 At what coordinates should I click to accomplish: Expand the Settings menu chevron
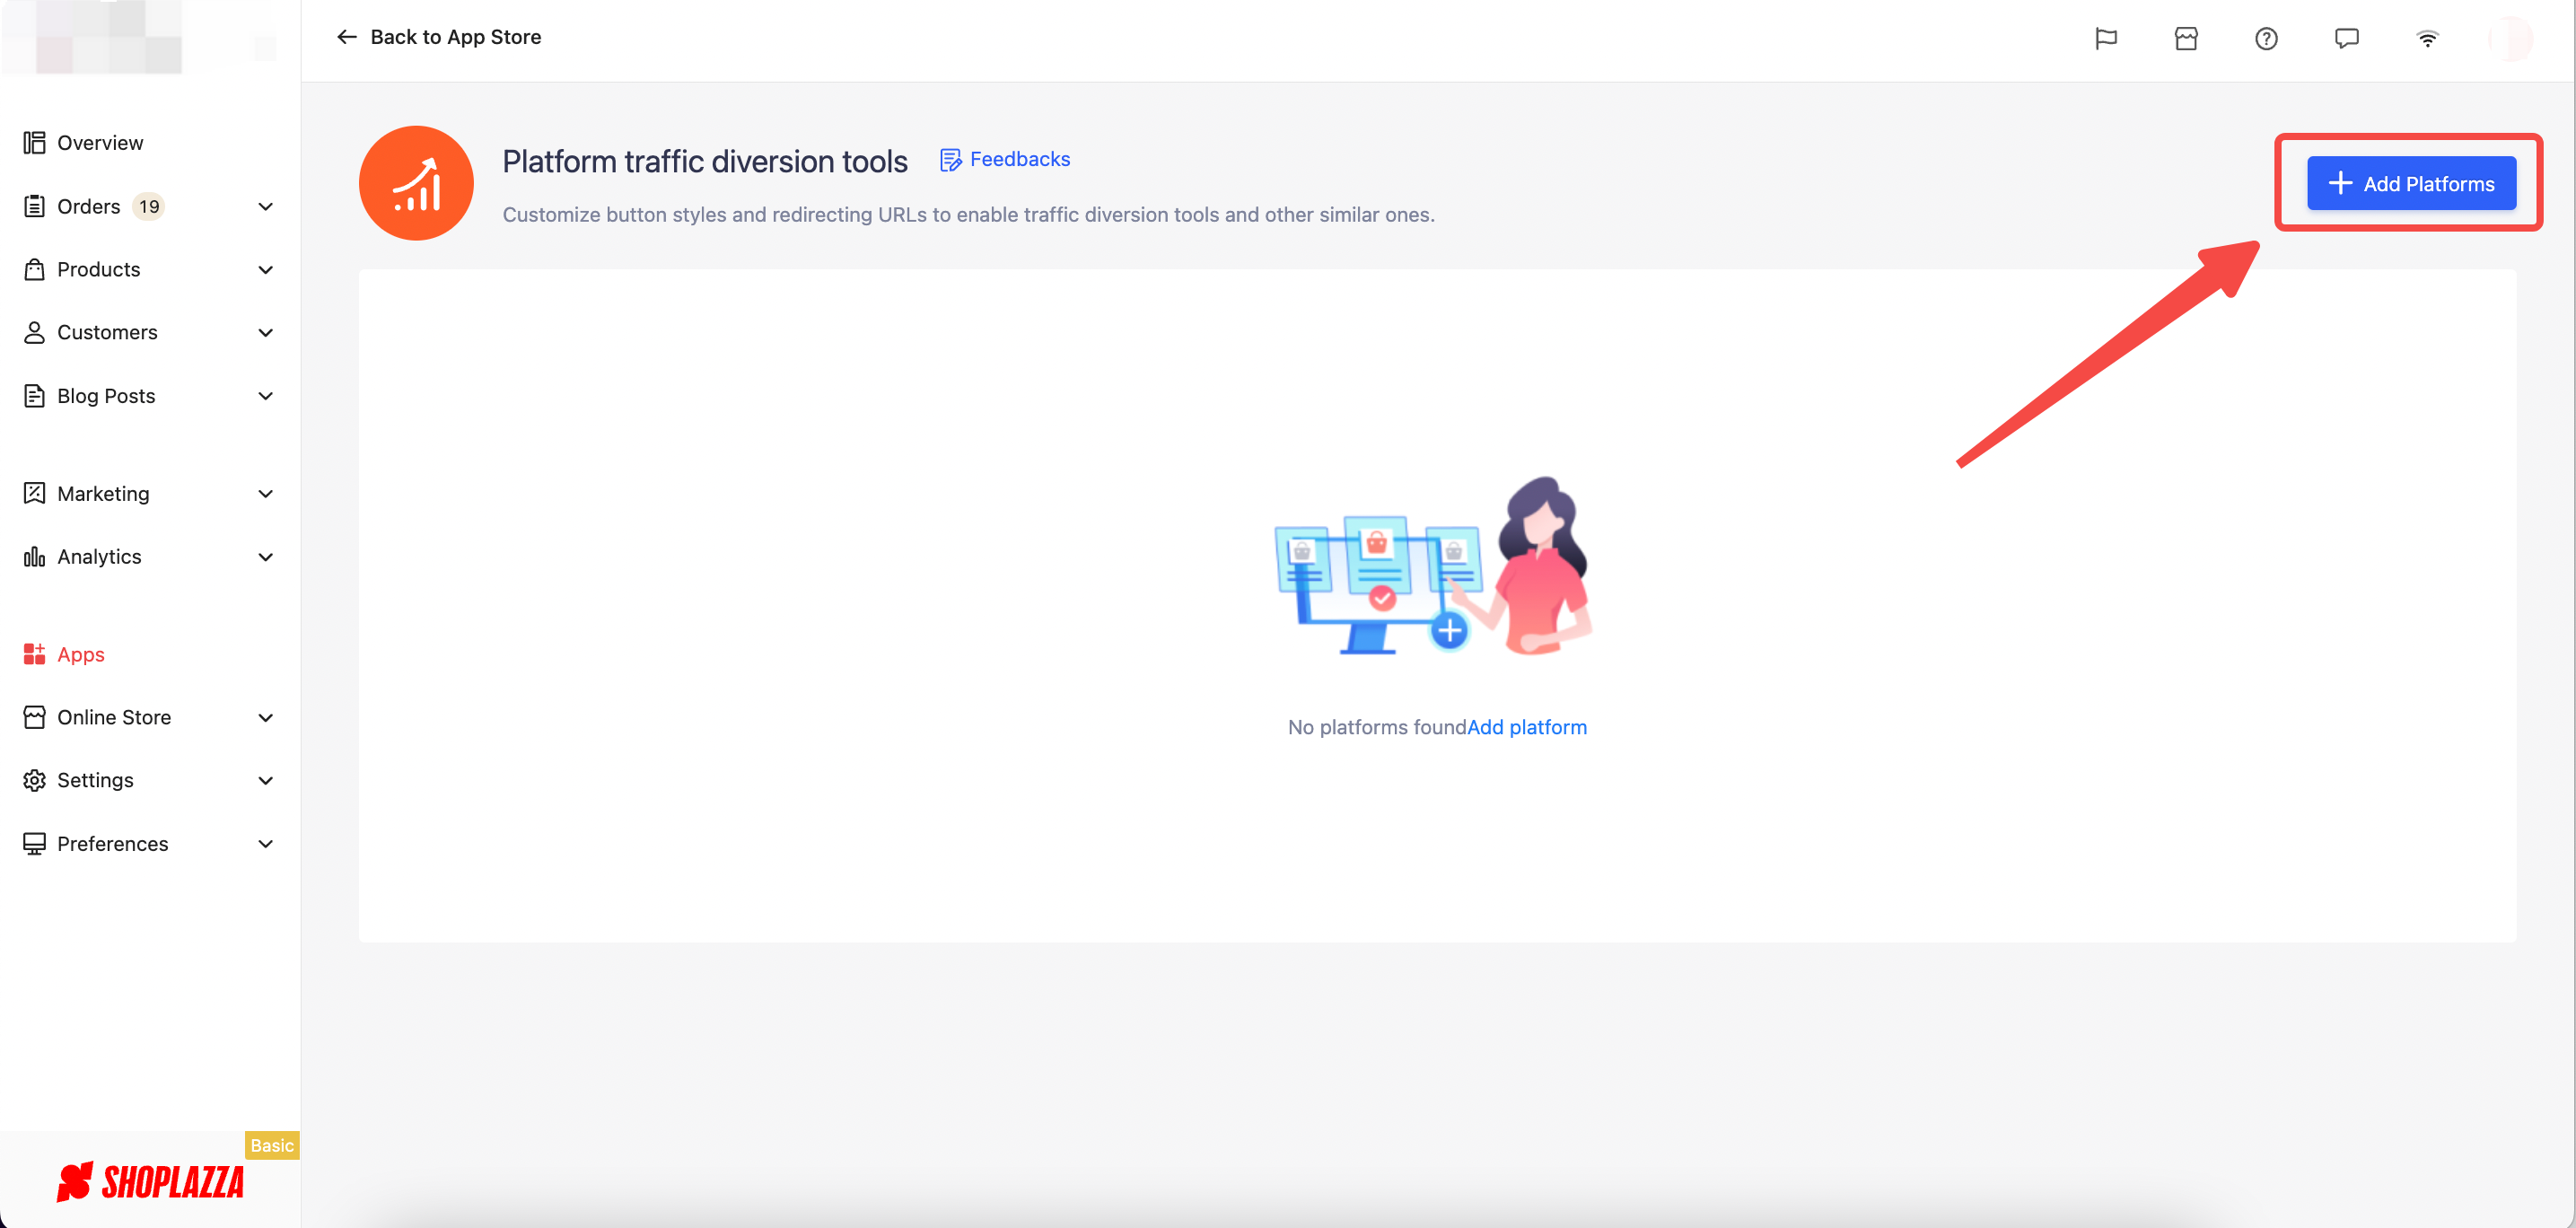tap(266, 781)
